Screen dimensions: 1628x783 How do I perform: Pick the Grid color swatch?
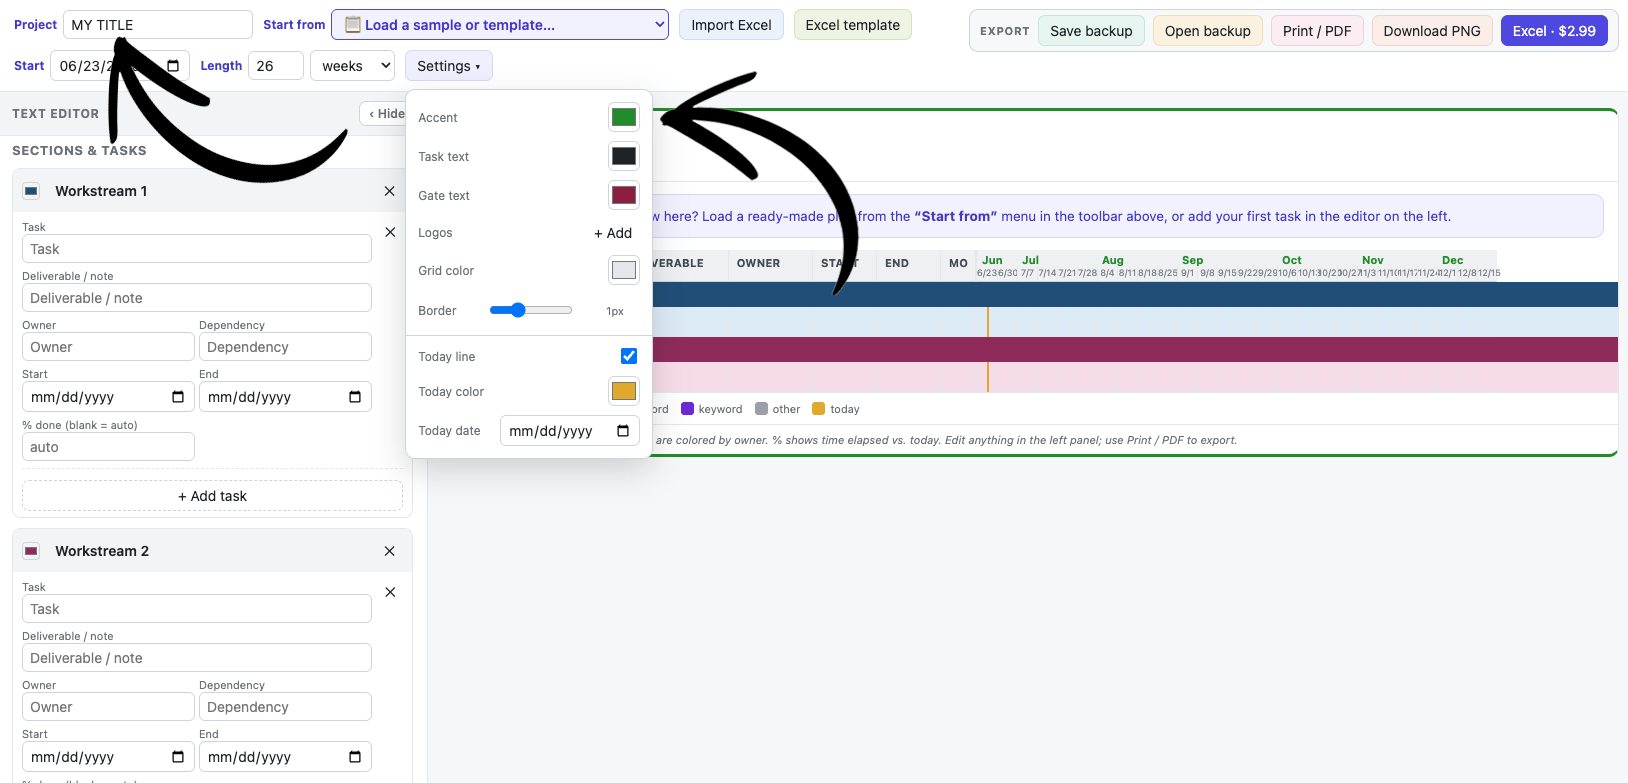pos(624,270)
